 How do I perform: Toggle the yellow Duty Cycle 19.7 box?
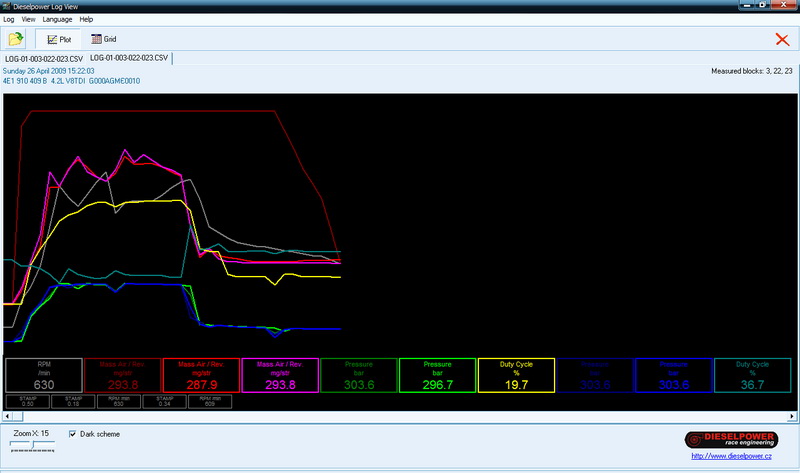tap(516, 375)
